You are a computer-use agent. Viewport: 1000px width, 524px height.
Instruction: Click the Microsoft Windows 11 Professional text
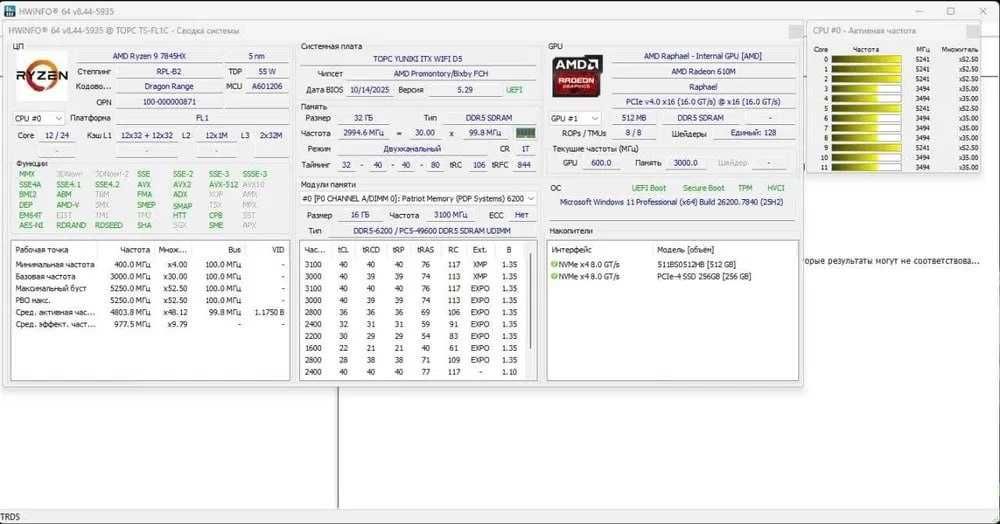pos(671,202)
